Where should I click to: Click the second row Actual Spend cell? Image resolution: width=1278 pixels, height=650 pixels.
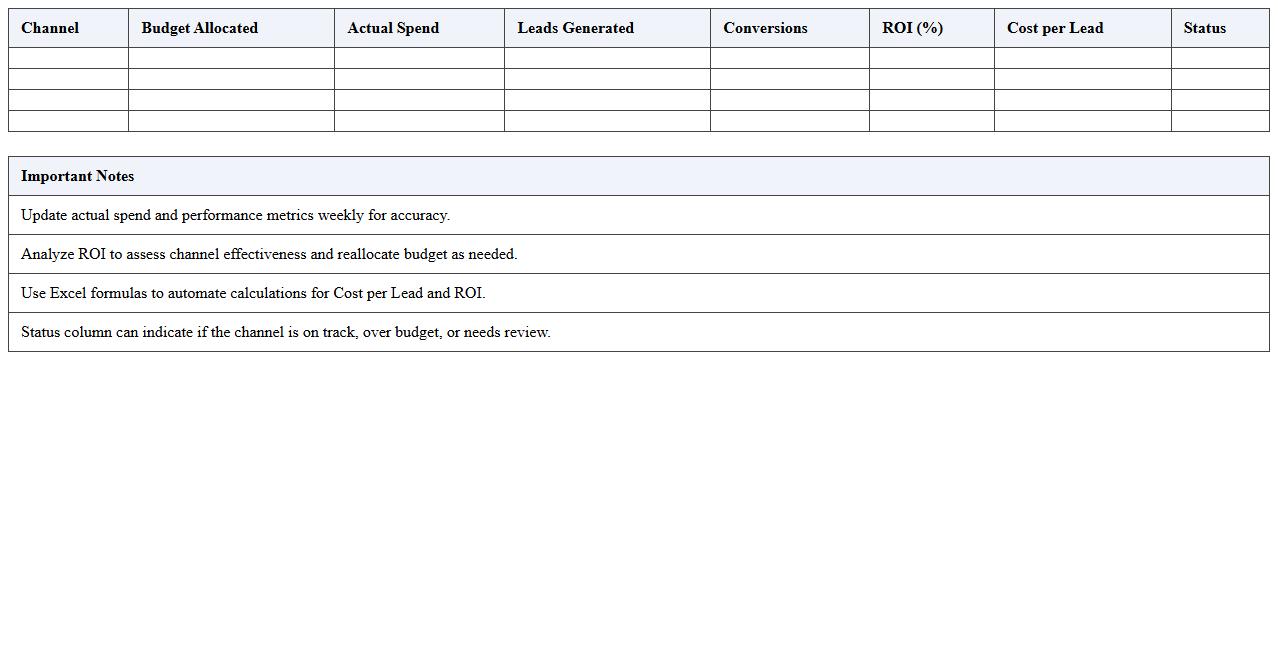tap(418, 78)
